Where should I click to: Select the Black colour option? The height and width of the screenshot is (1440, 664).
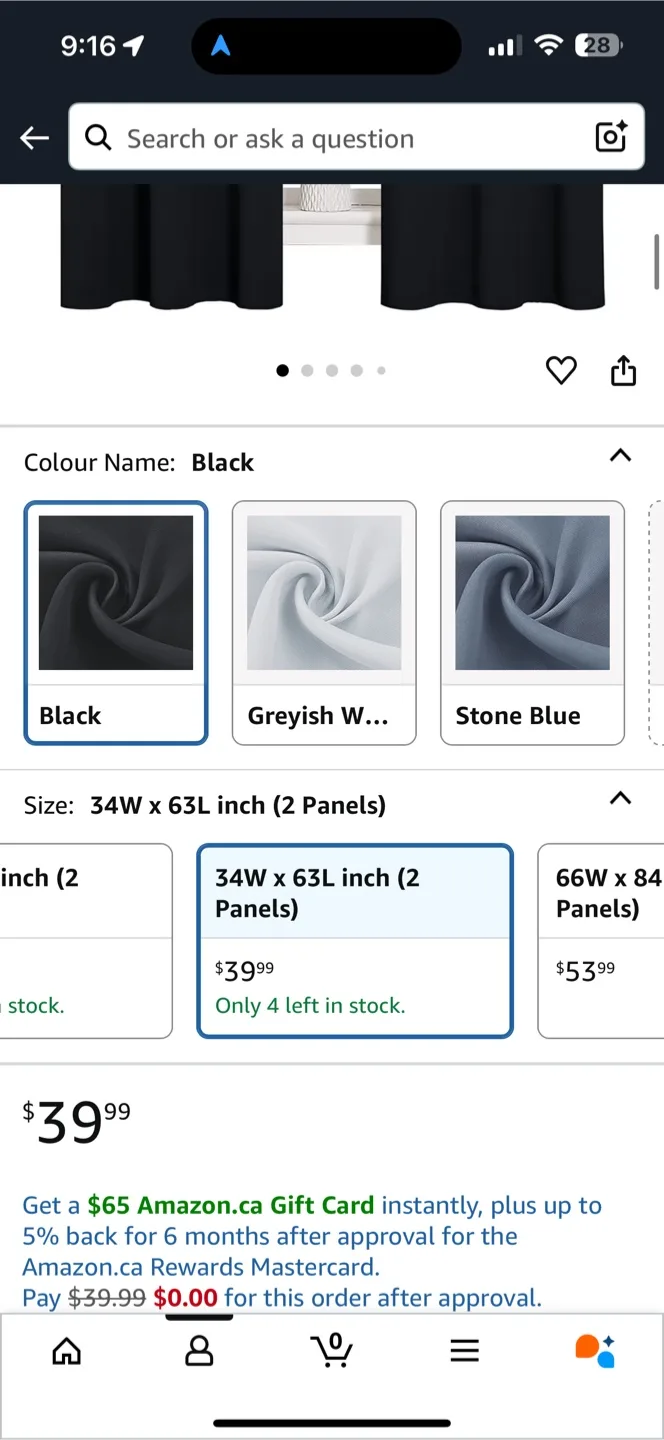tap(115, 622)
